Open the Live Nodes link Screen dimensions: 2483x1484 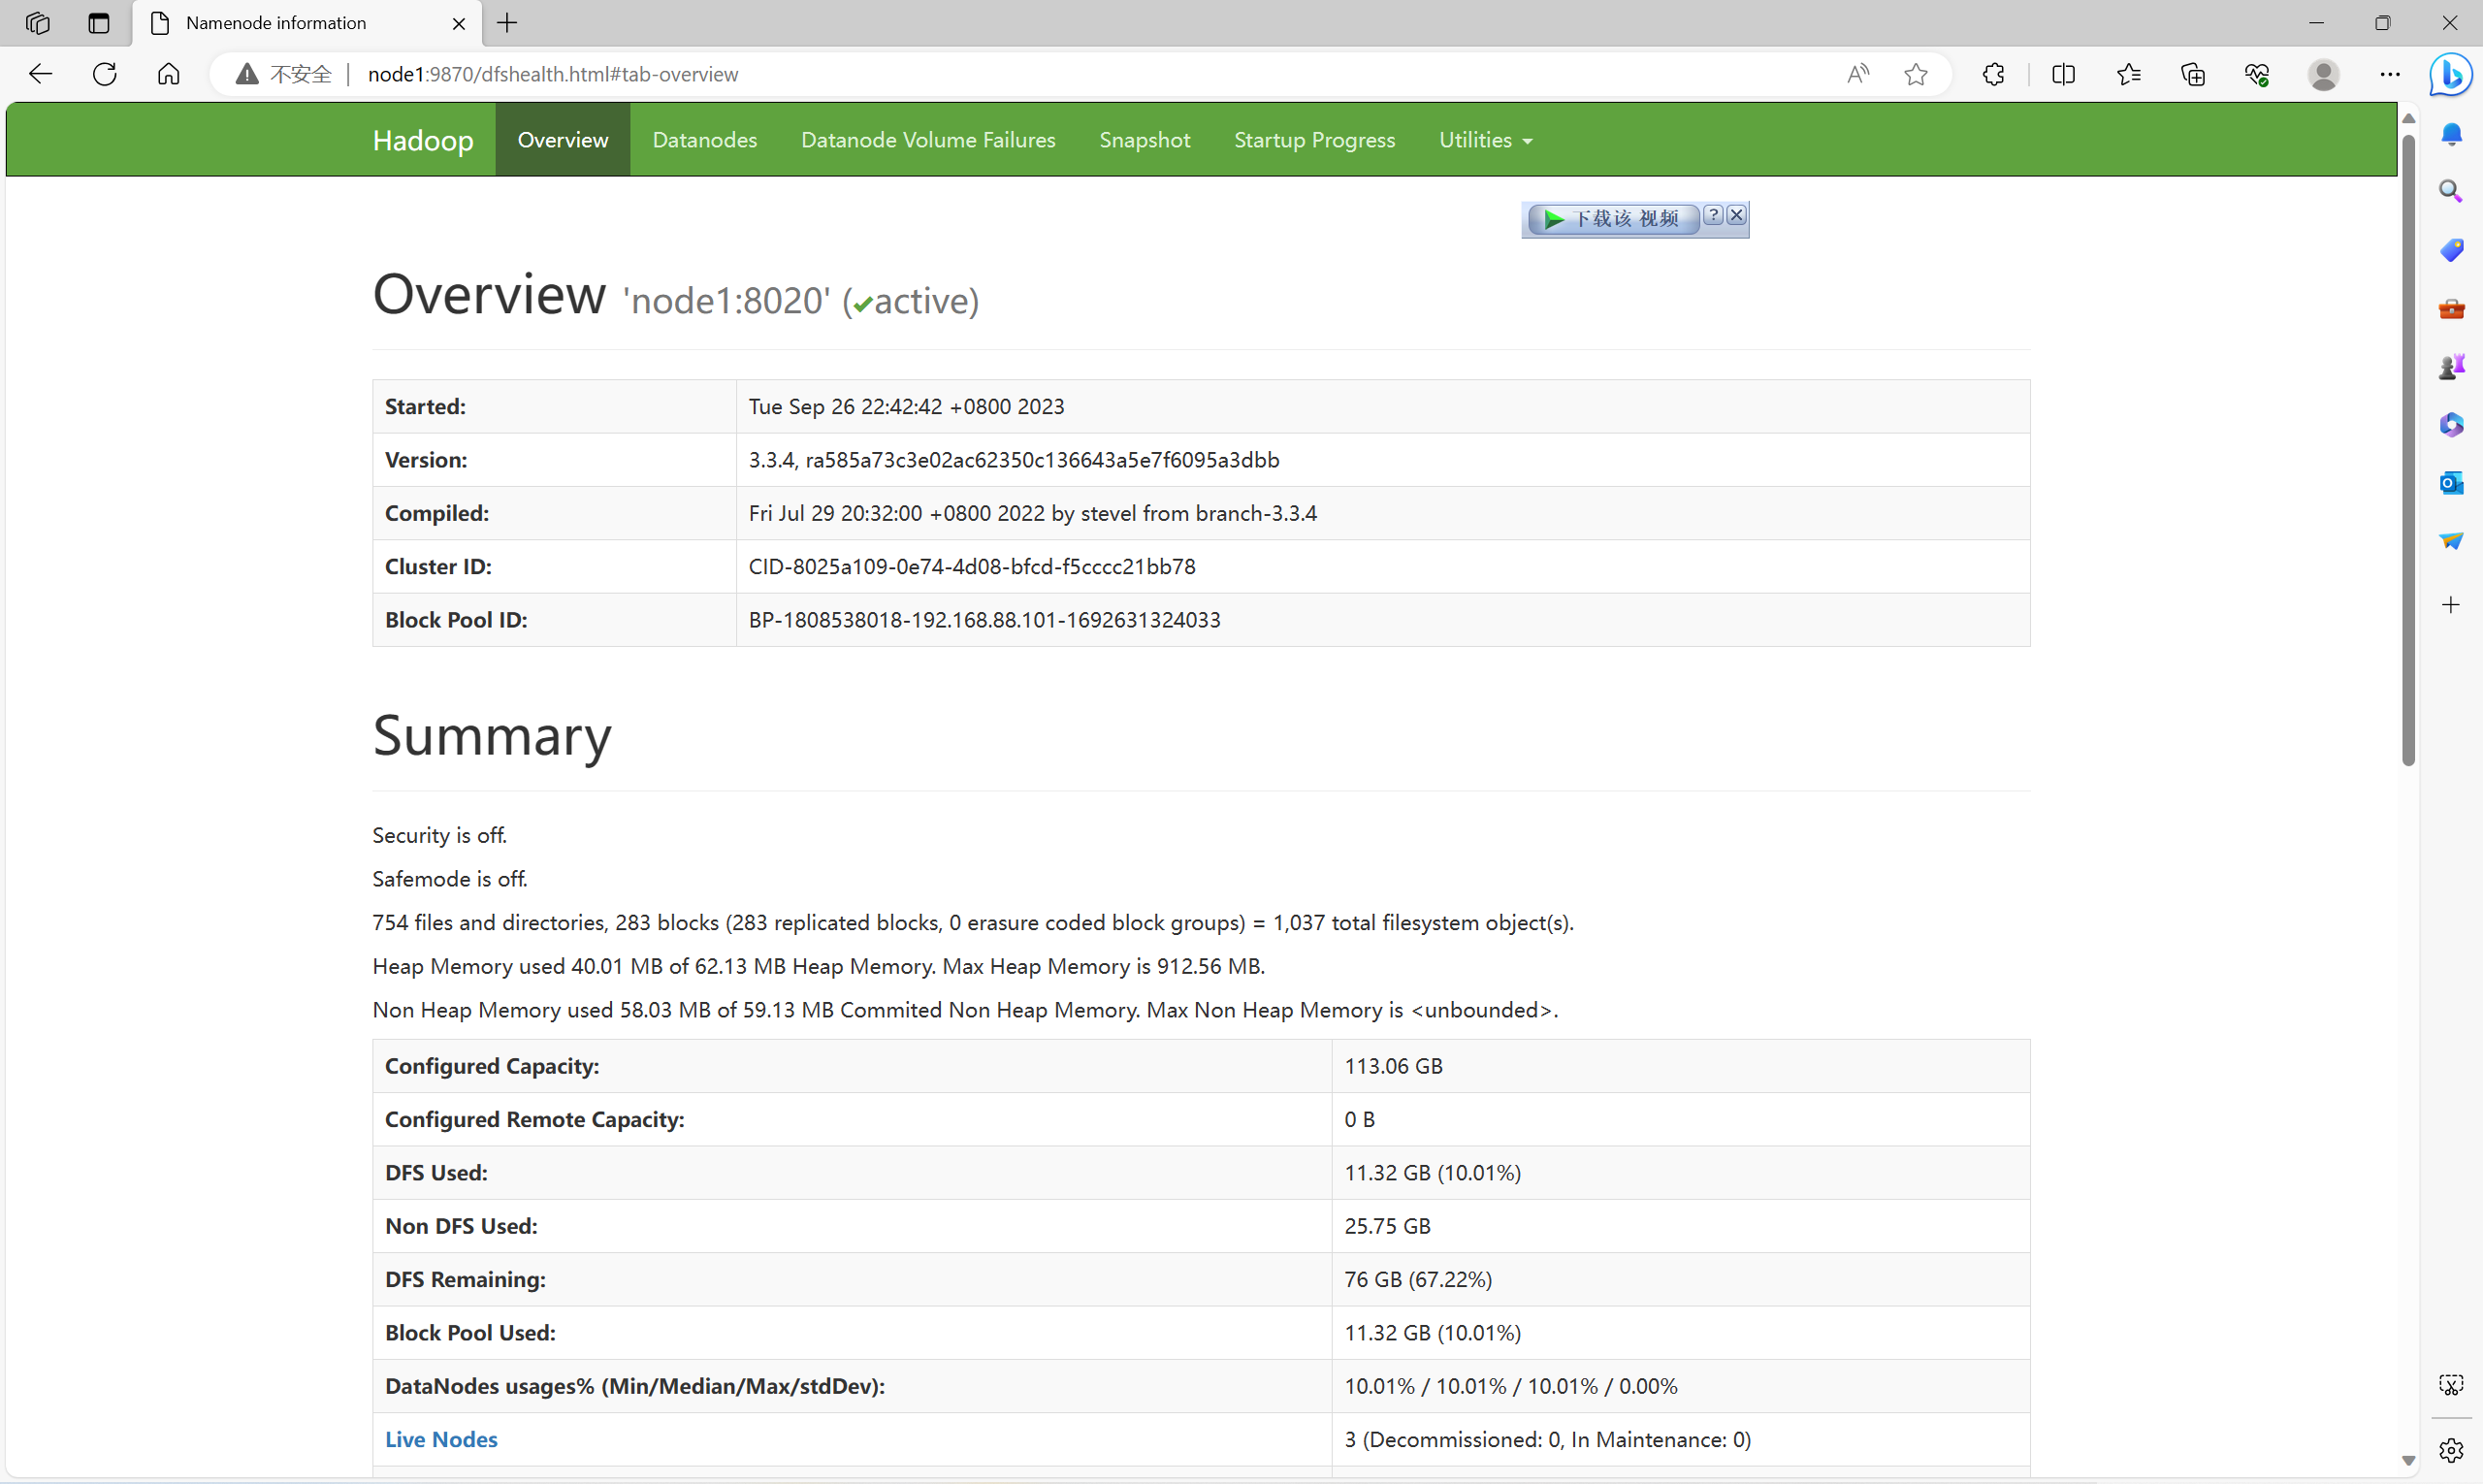pyautogui.click(x=441, y=1439)
